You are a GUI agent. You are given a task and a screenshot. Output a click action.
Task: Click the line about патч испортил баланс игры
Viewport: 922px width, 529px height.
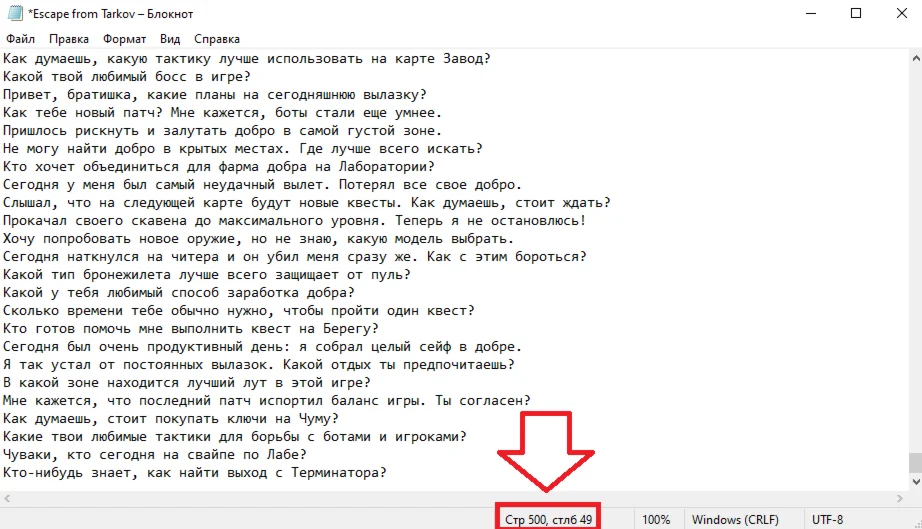point(266,401)
